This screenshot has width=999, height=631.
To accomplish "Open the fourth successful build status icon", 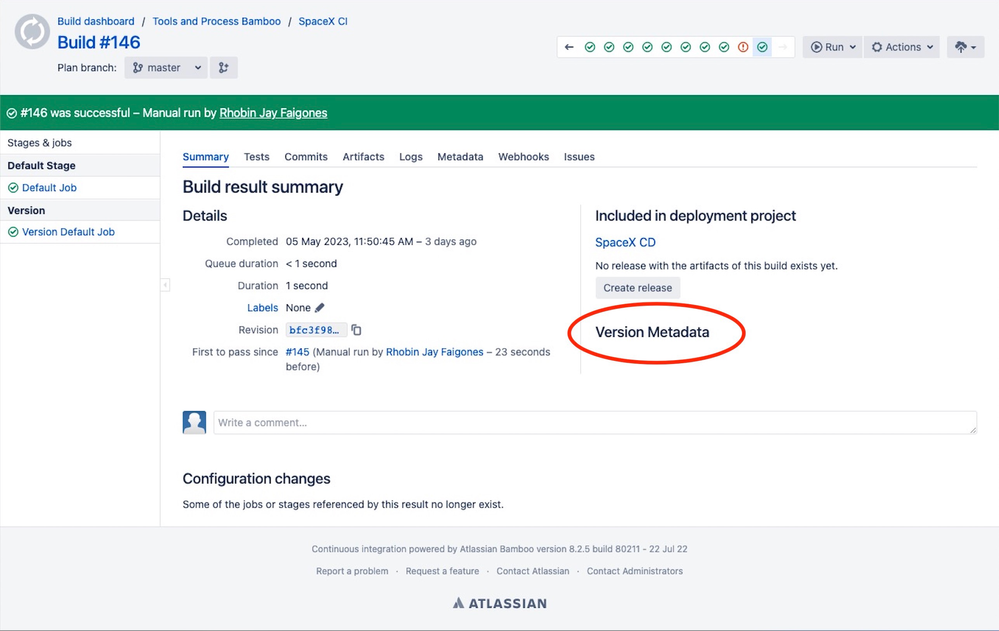I will tap(647, 47).
